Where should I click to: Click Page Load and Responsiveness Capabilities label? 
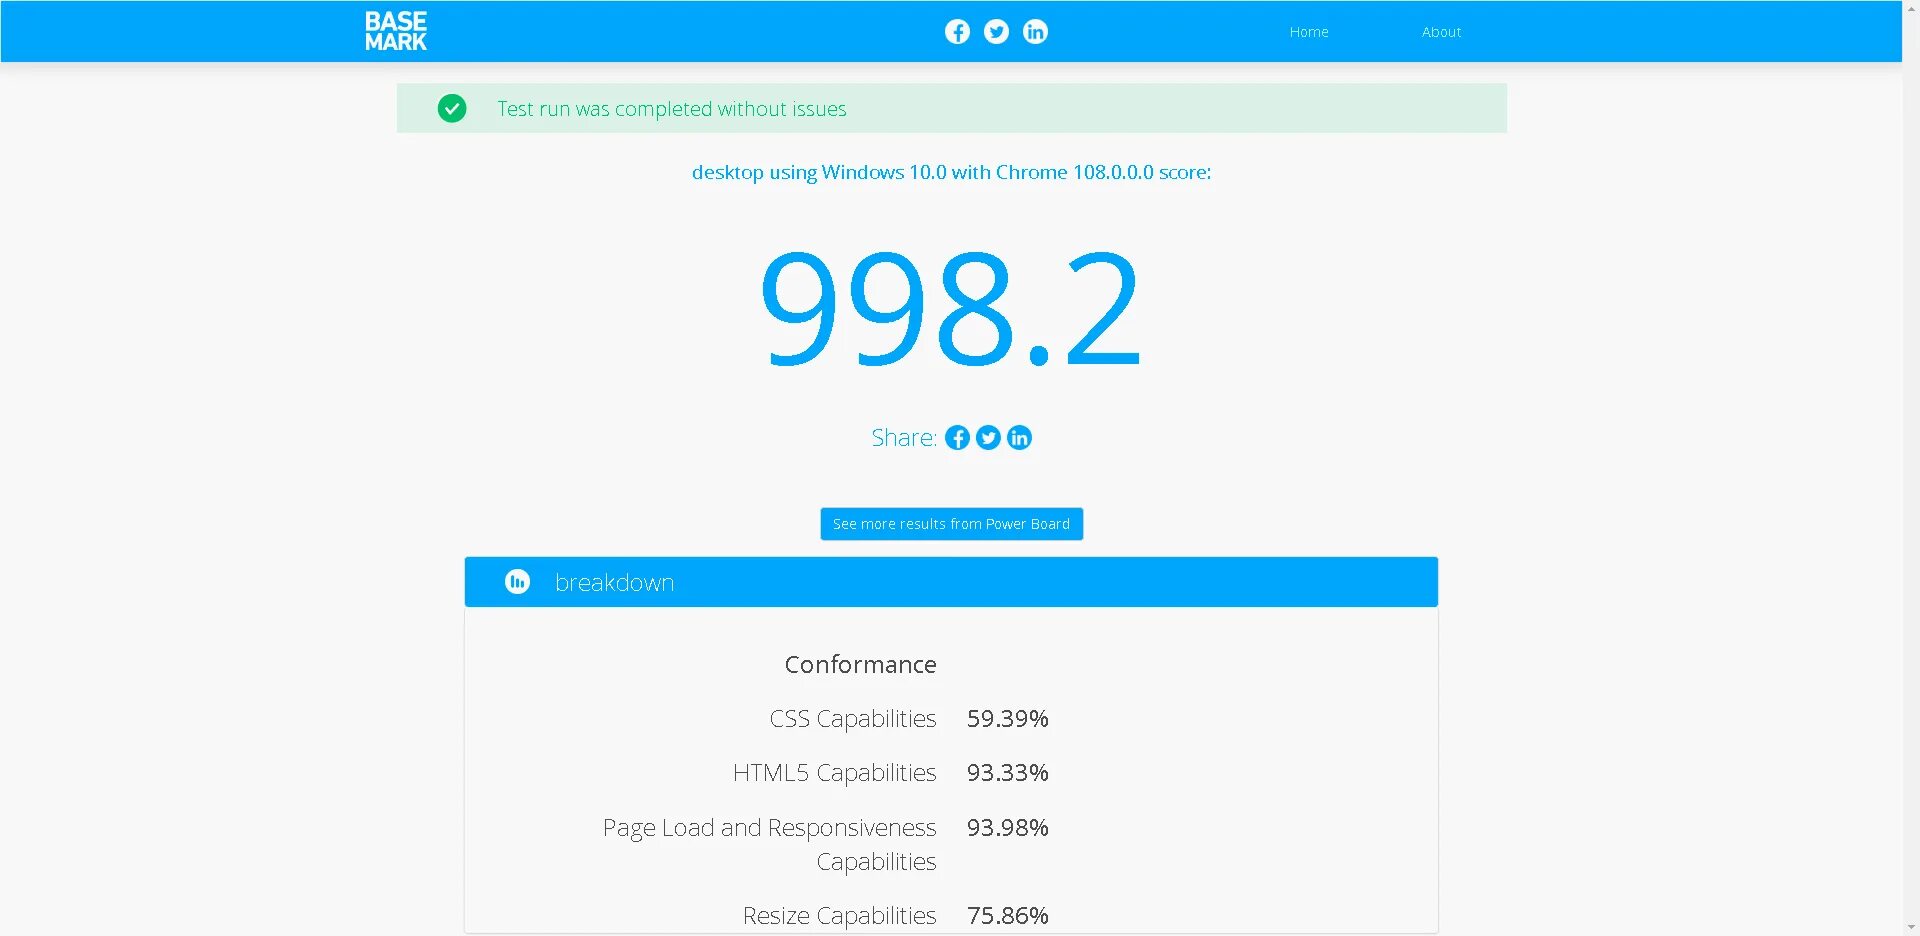click(x=769, y=845)
